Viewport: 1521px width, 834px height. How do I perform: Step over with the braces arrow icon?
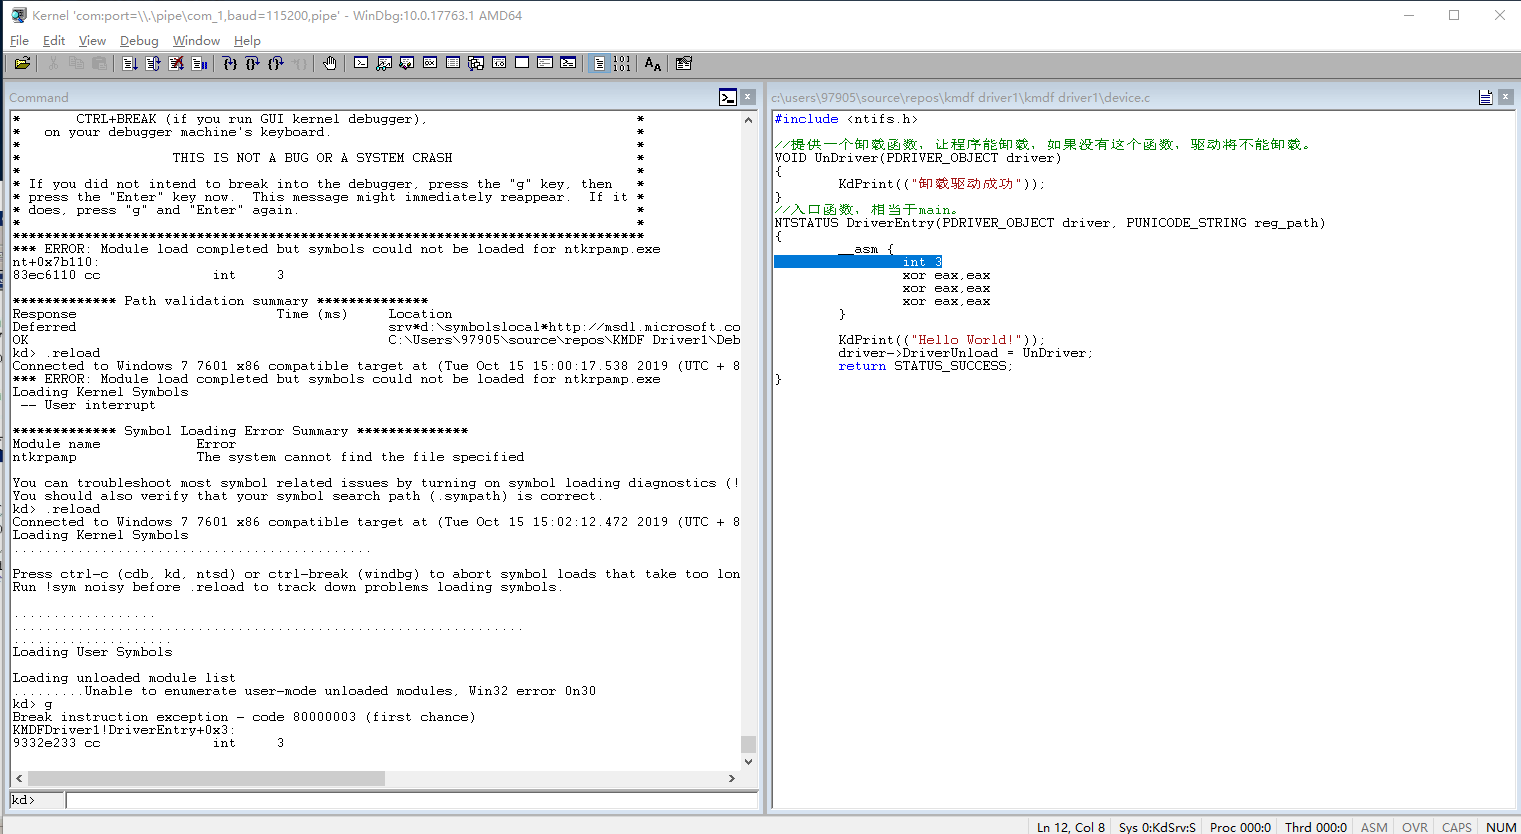pos(253,63)
